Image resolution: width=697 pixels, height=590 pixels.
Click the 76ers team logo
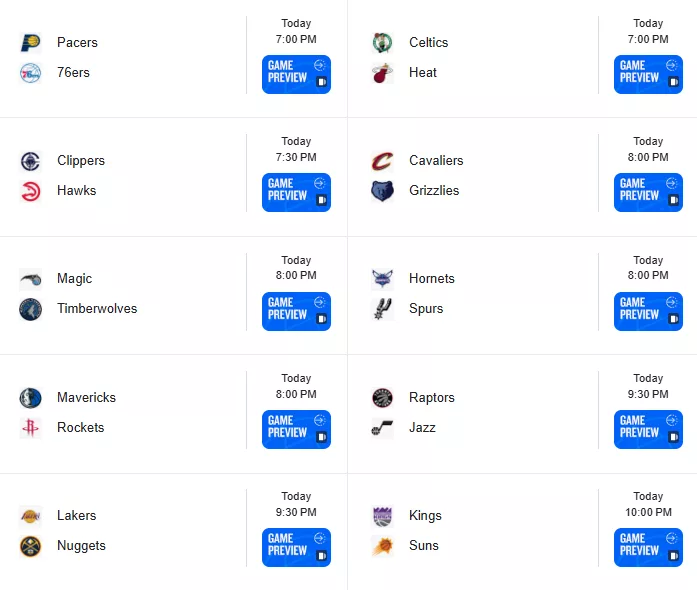click(31, 73)
